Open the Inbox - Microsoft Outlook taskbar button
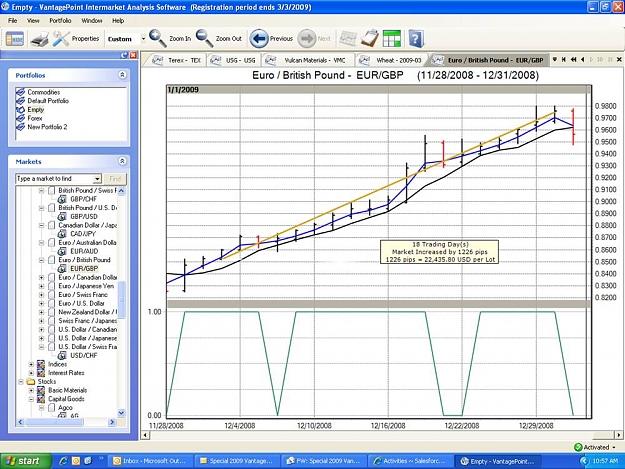 149,461
